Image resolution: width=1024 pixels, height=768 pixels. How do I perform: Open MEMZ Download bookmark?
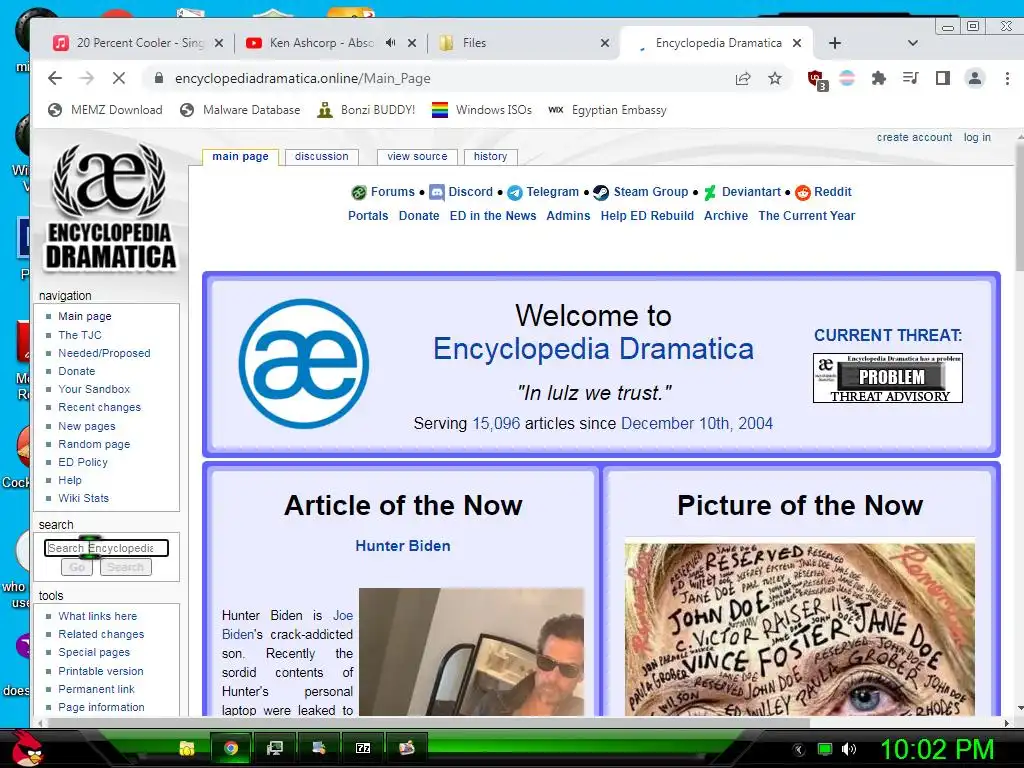pos(106,110)
